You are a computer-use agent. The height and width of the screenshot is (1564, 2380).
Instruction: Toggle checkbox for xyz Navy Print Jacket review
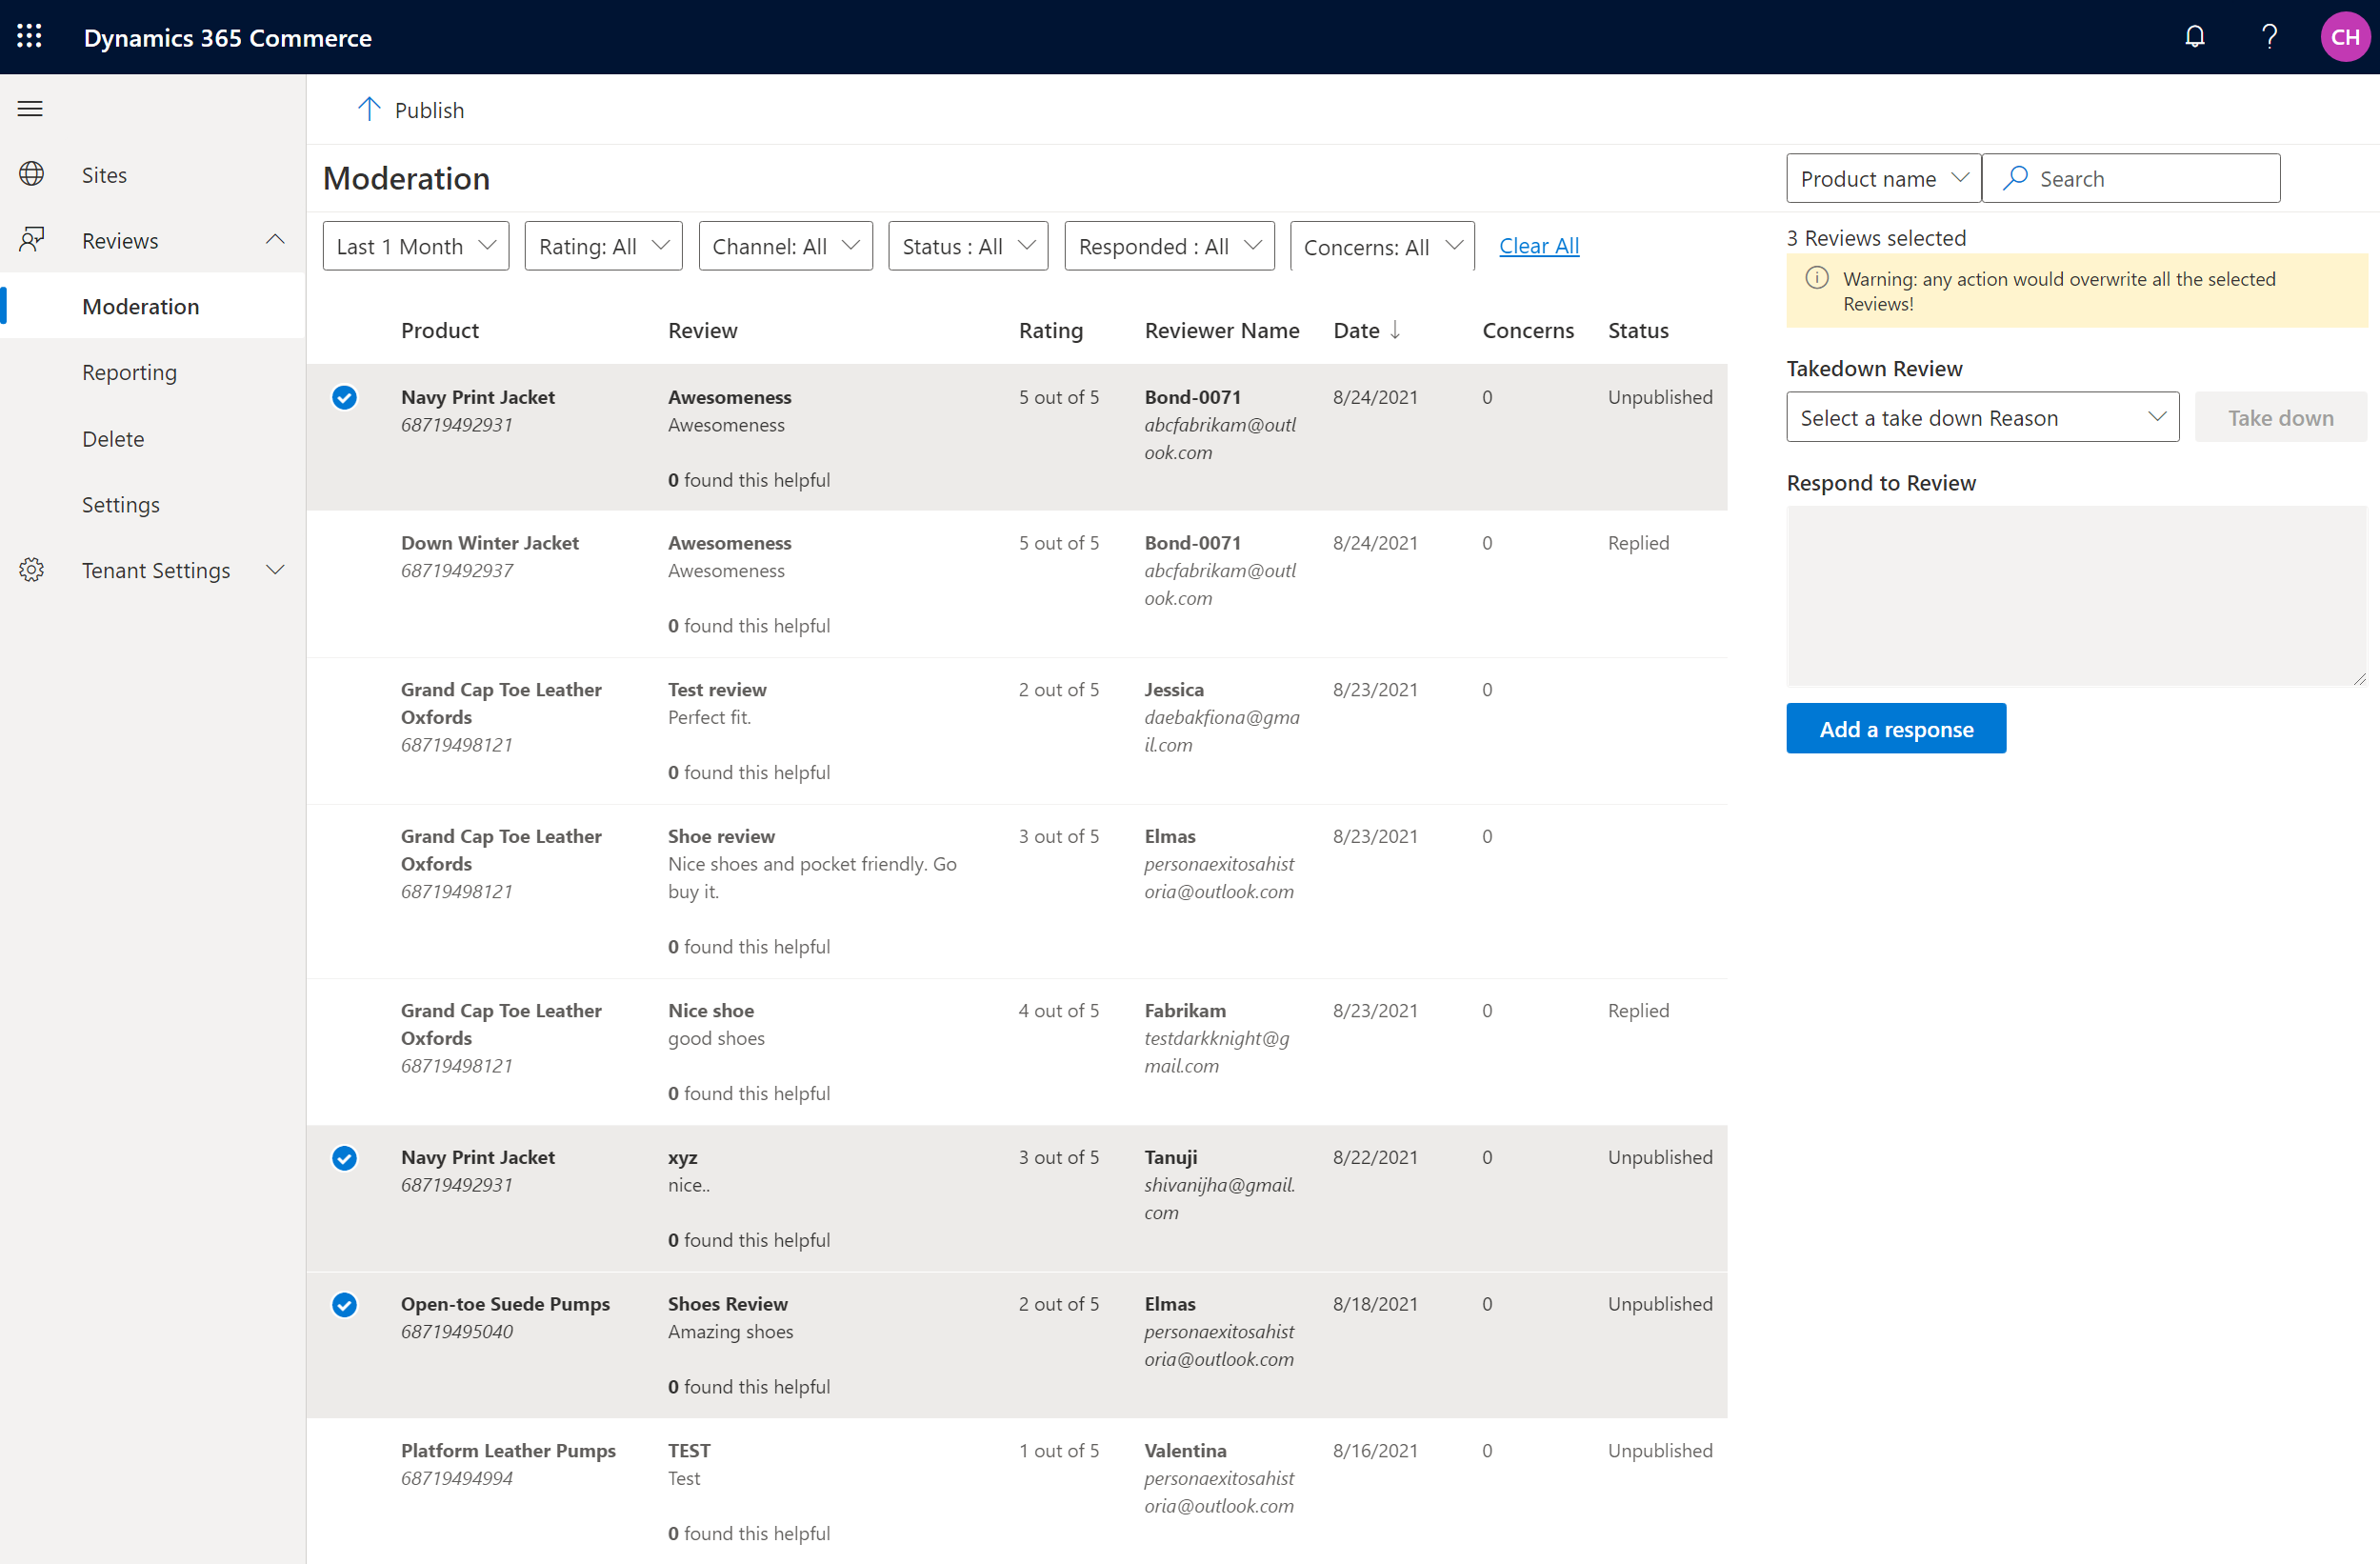344,1155
